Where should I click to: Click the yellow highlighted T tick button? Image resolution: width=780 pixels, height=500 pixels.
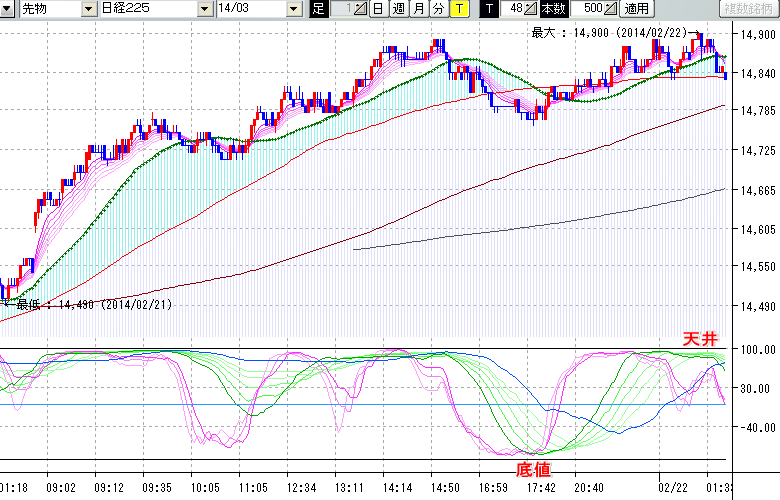459,9
